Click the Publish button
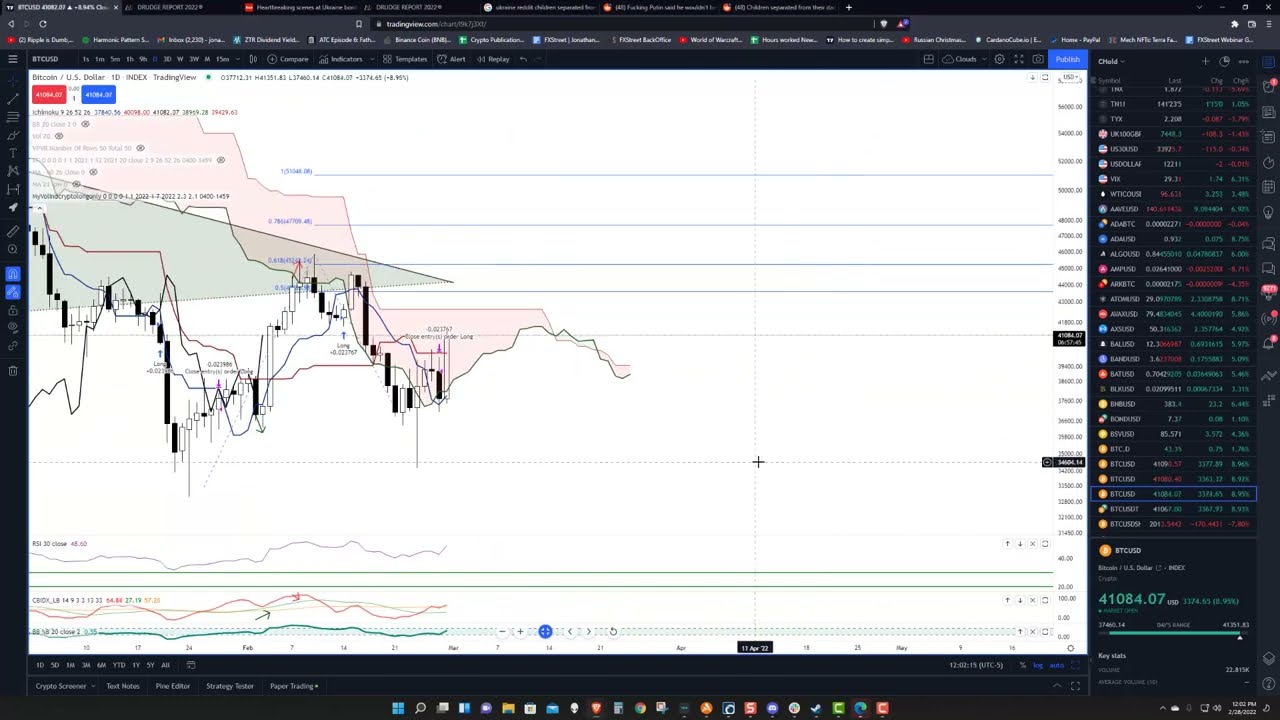Screen dimensions: 1280x720 pyautogui.click(x=1067, y=59)
